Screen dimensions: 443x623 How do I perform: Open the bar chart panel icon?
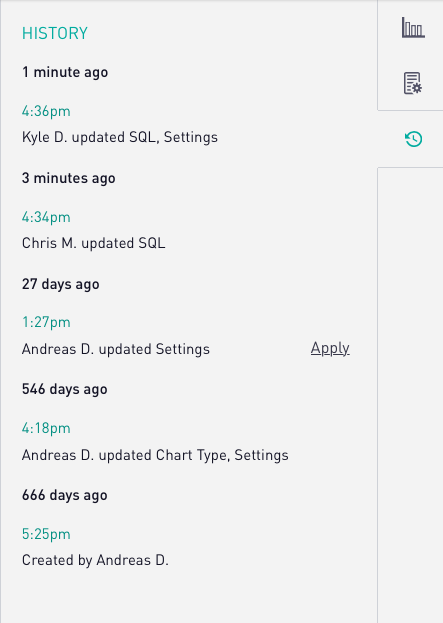pos(413,27)
